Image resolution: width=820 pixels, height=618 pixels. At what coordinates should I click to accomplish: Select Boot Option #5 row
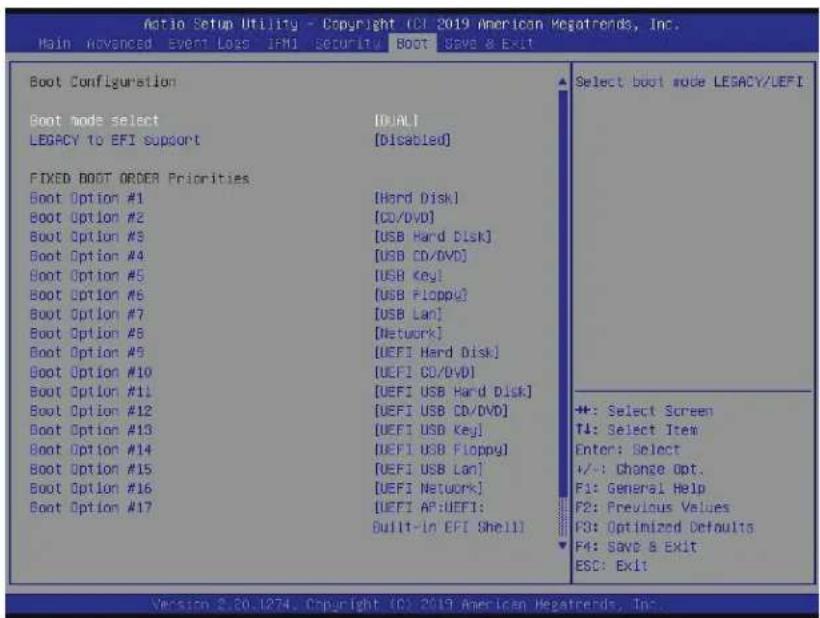(x=86, y=276)
